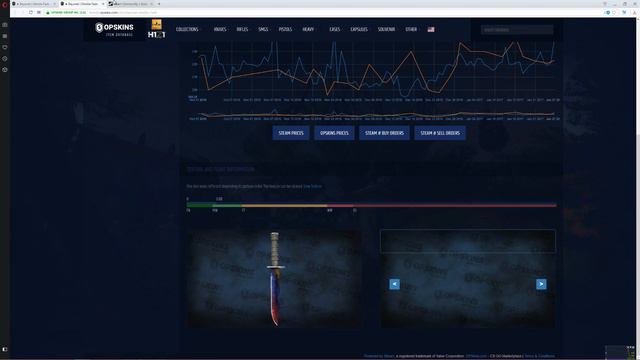Open the camera icon in Opera sidebar
This screenshot has width=640, height=360.
point(4,25)
